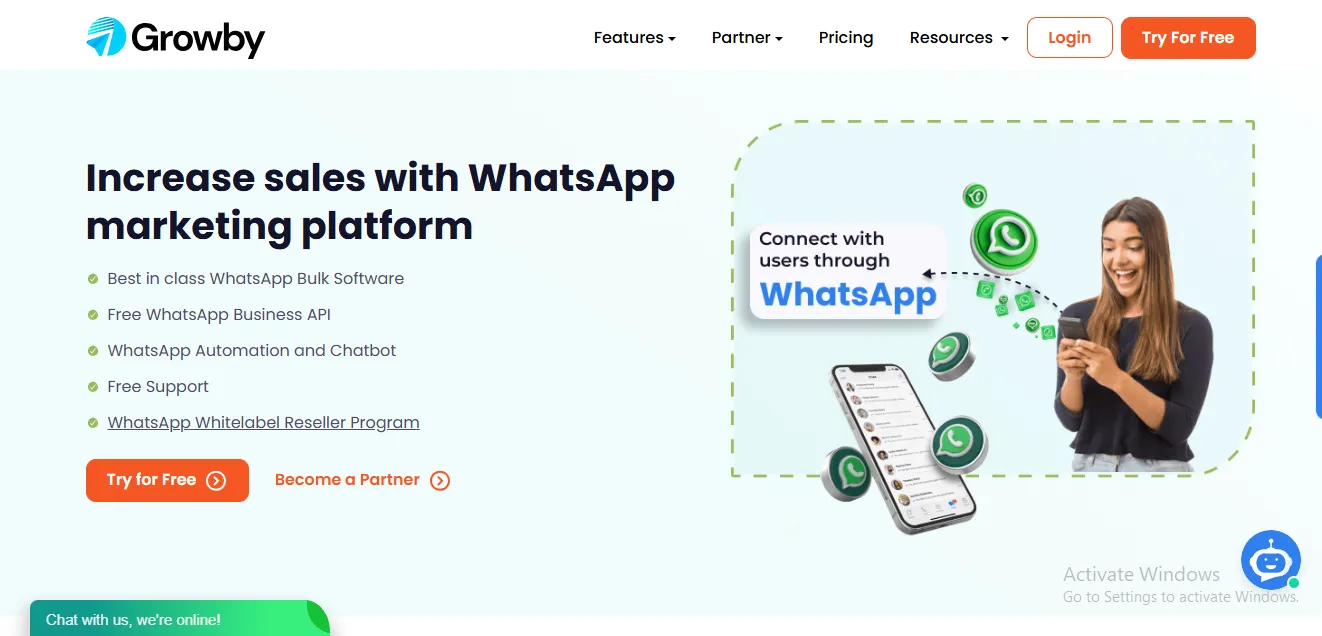Click the Growby paper plane logo icon

click(x=106, y=37)
